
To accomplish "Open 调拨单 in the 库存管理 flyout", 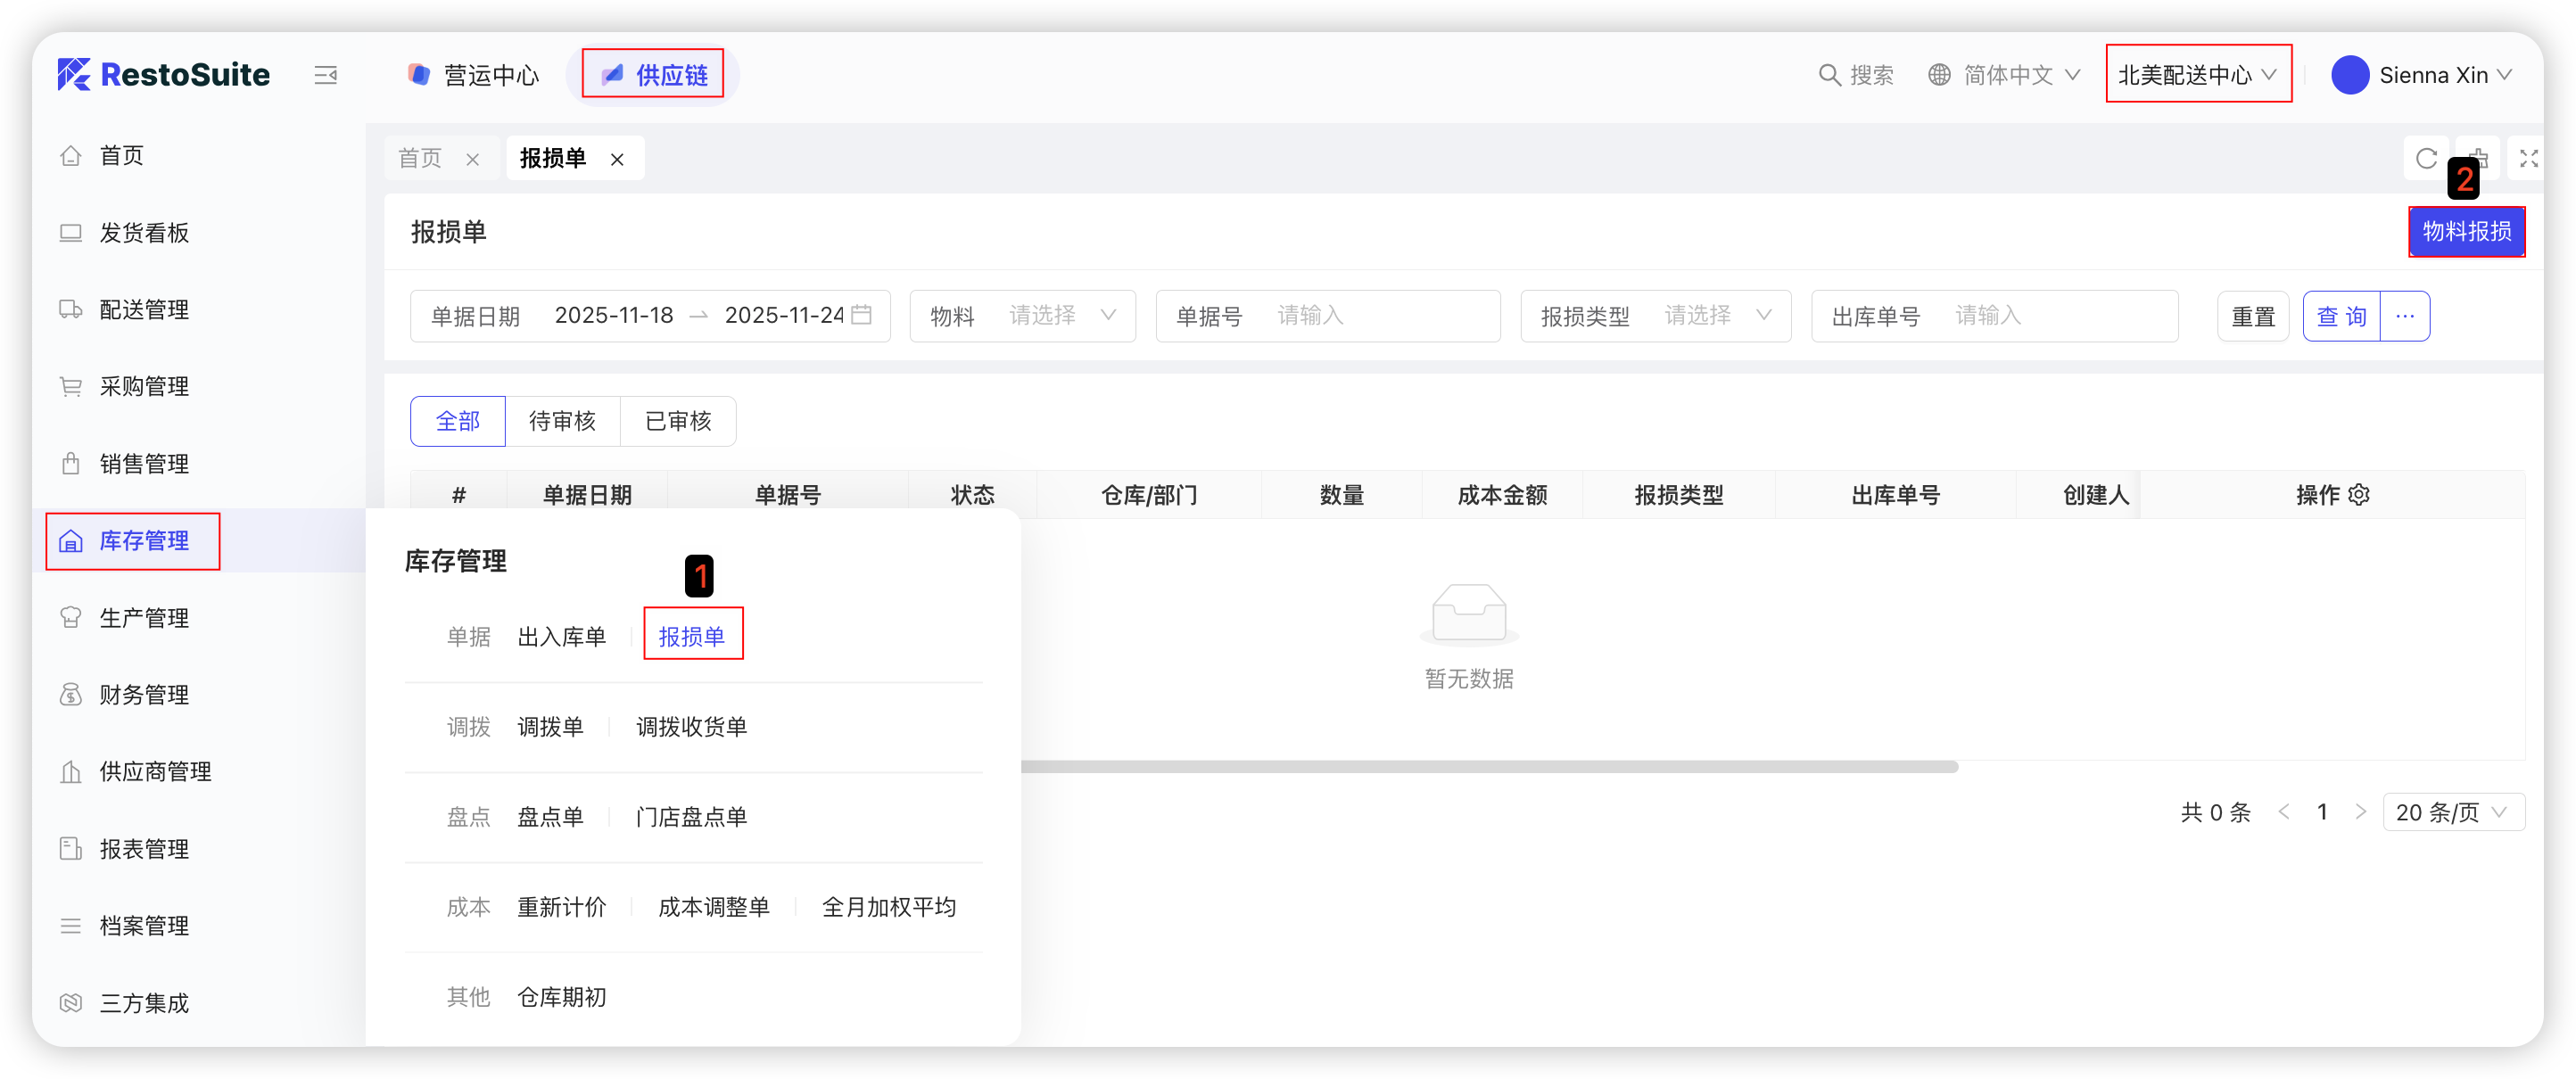I will [x=550, y=727].
